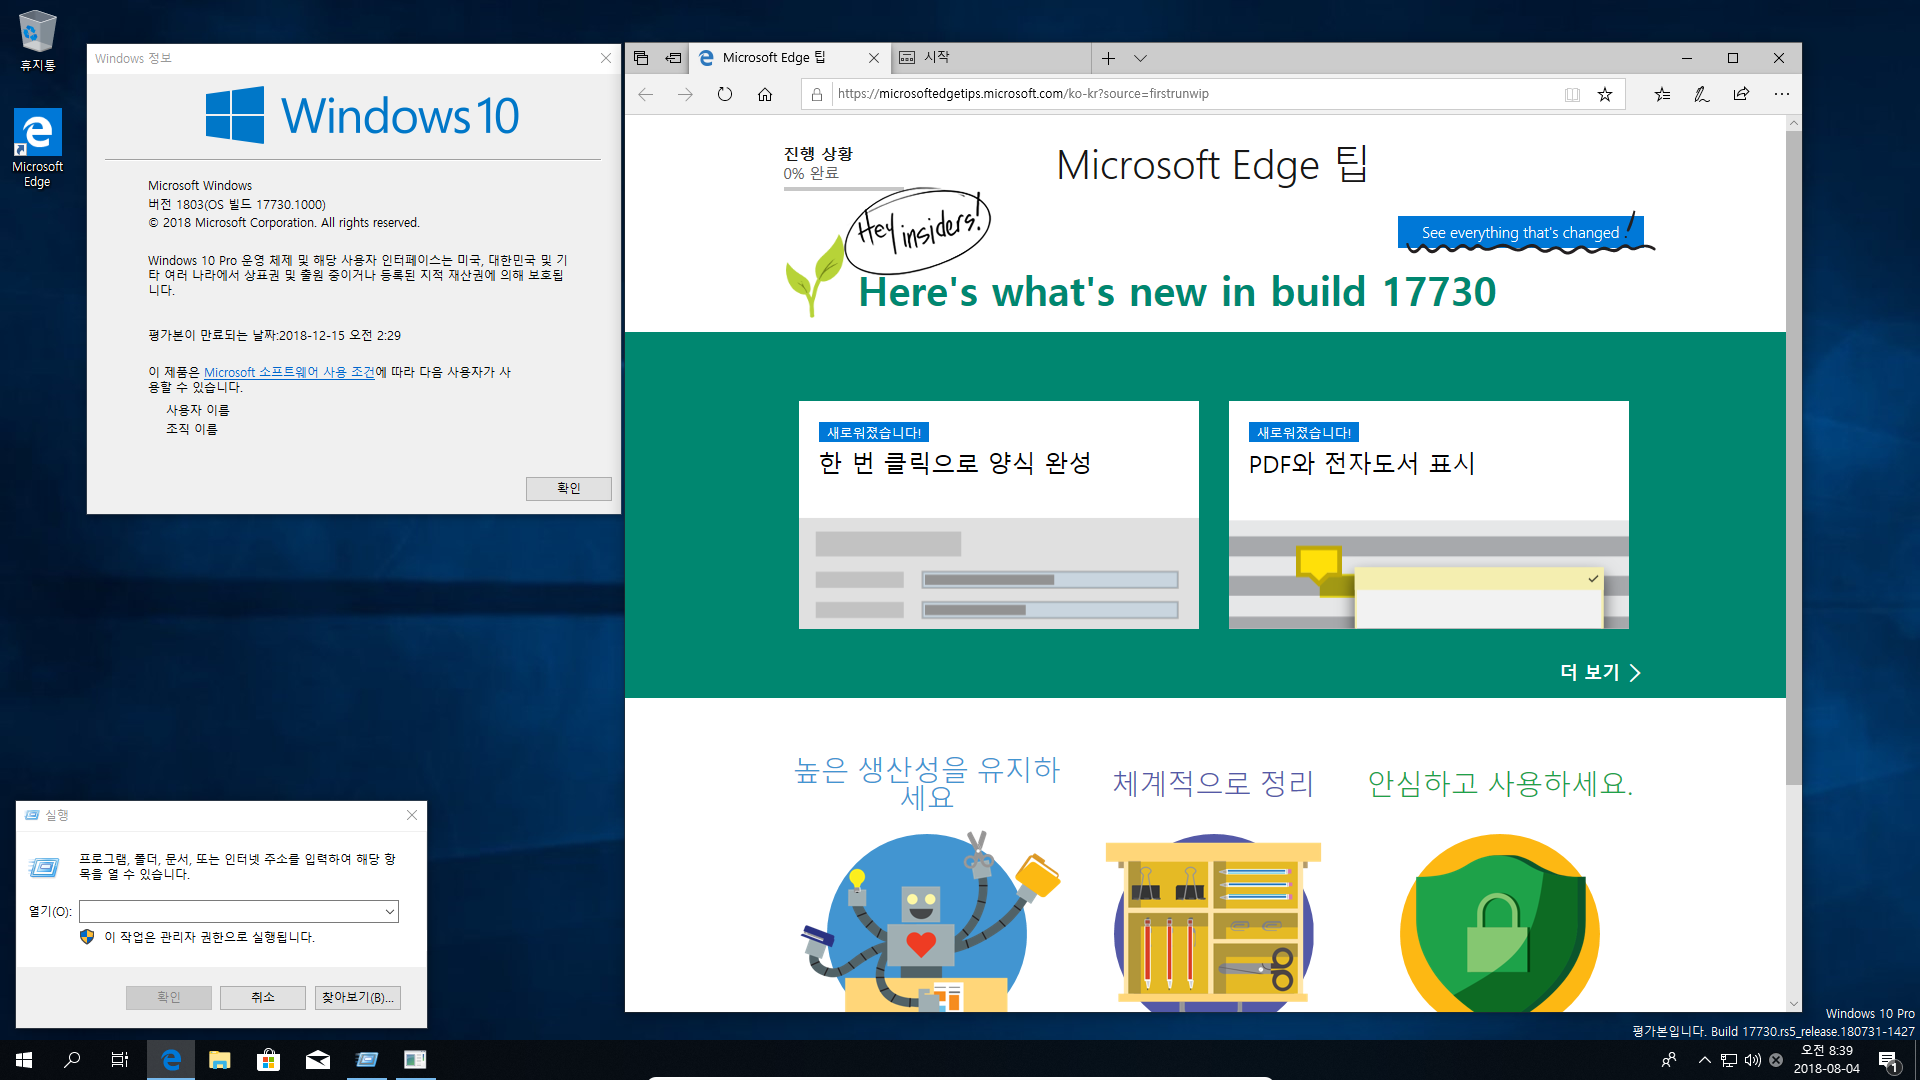Click the 찾아보기(B) button in 실행 dialog
The width and height of the screenshot is (1920, 1080).
(359, 997)
